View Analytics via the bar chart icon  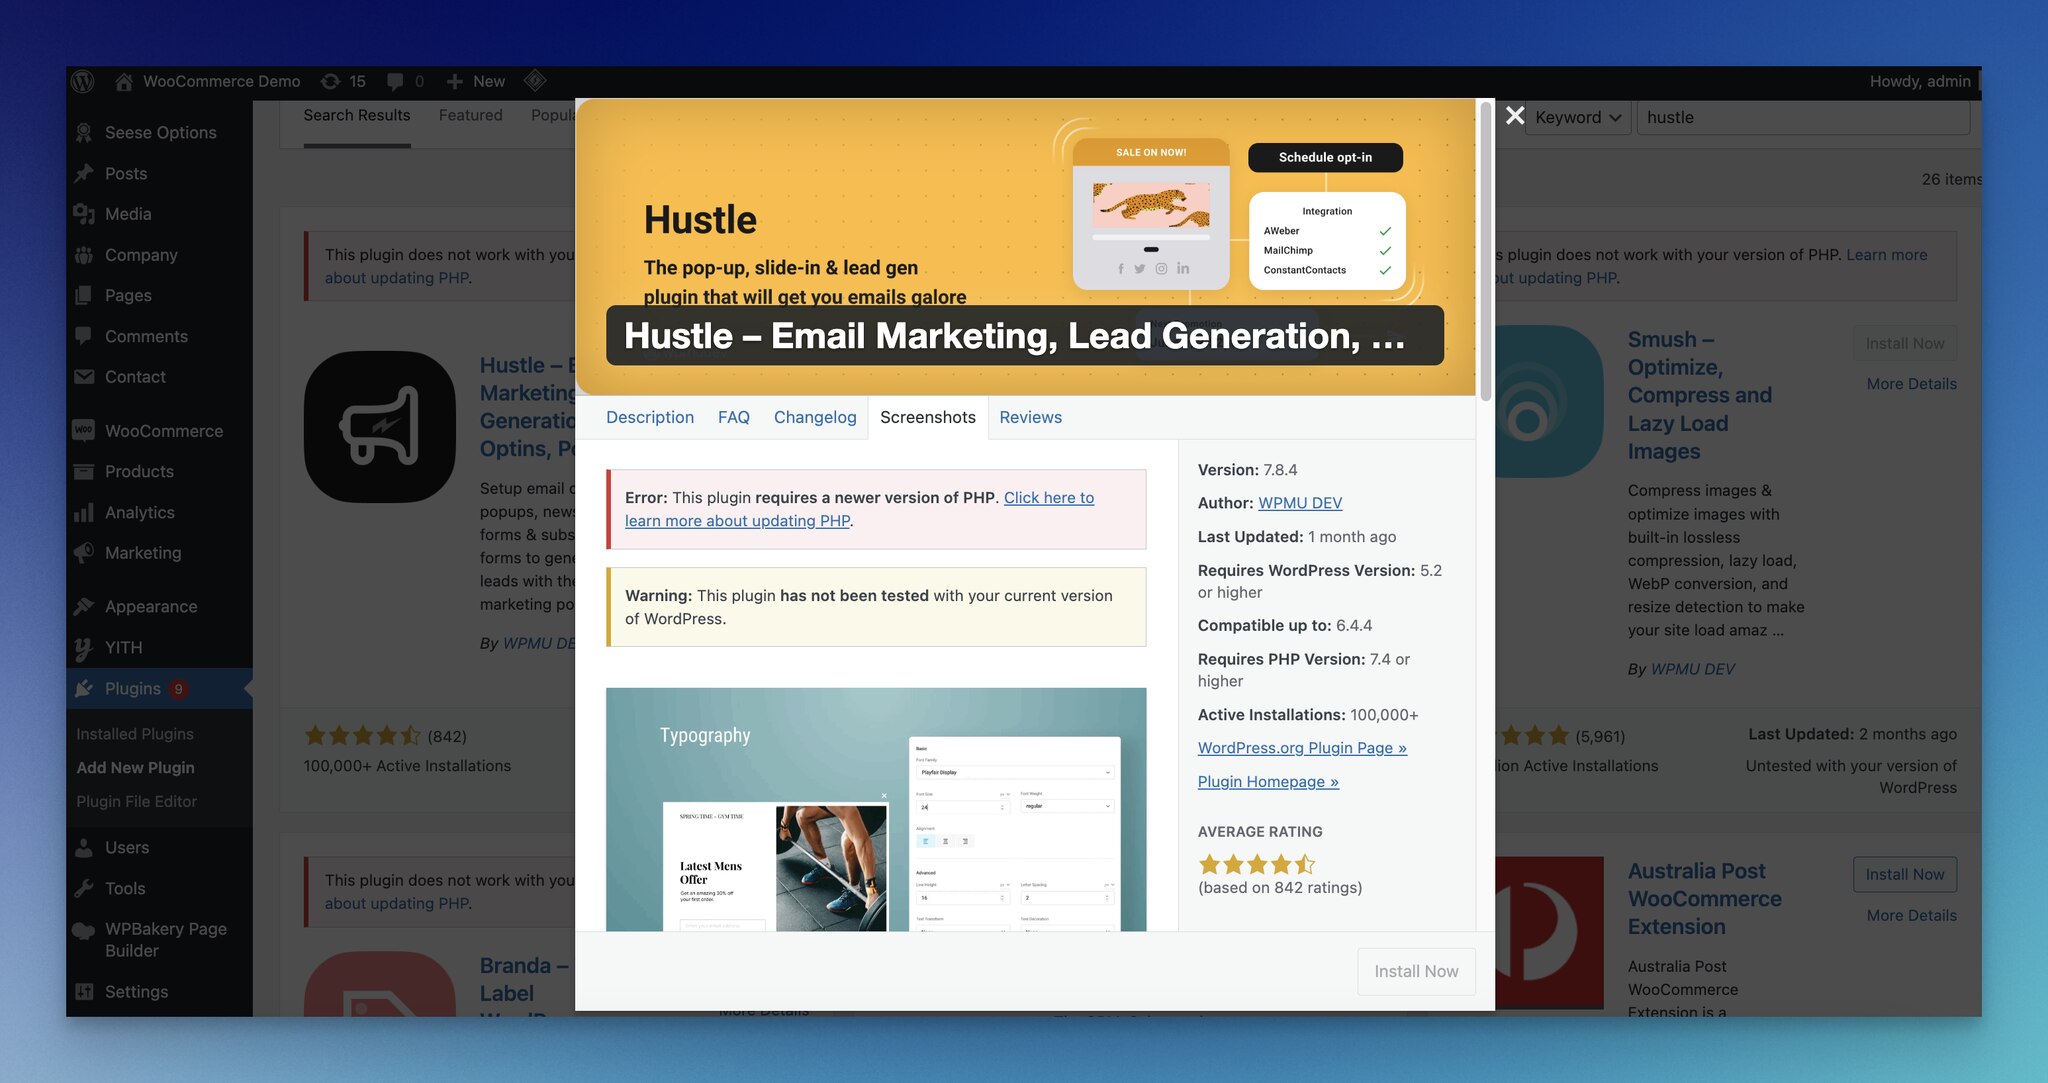tap(85, 512)
